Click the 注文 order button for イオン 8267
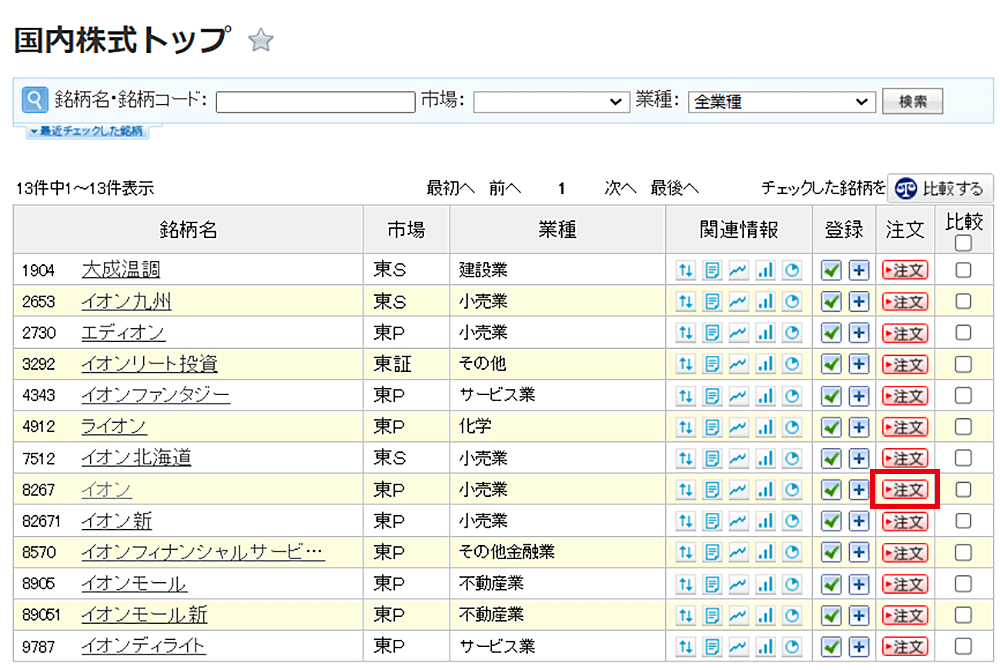This screenshot has width=1000, height=670. coord(905,490)
